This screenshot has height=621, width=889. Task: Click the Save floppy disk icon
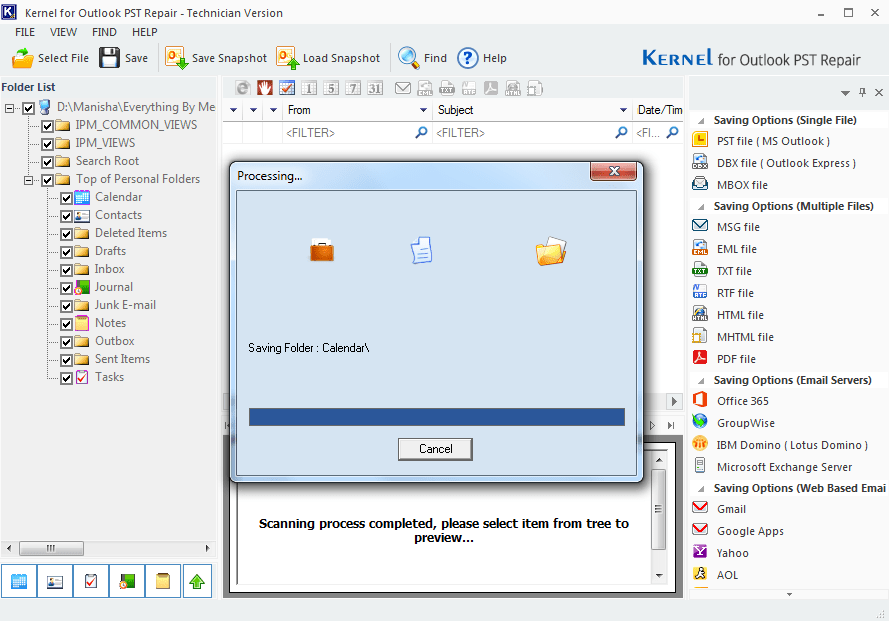pos(109,58)
